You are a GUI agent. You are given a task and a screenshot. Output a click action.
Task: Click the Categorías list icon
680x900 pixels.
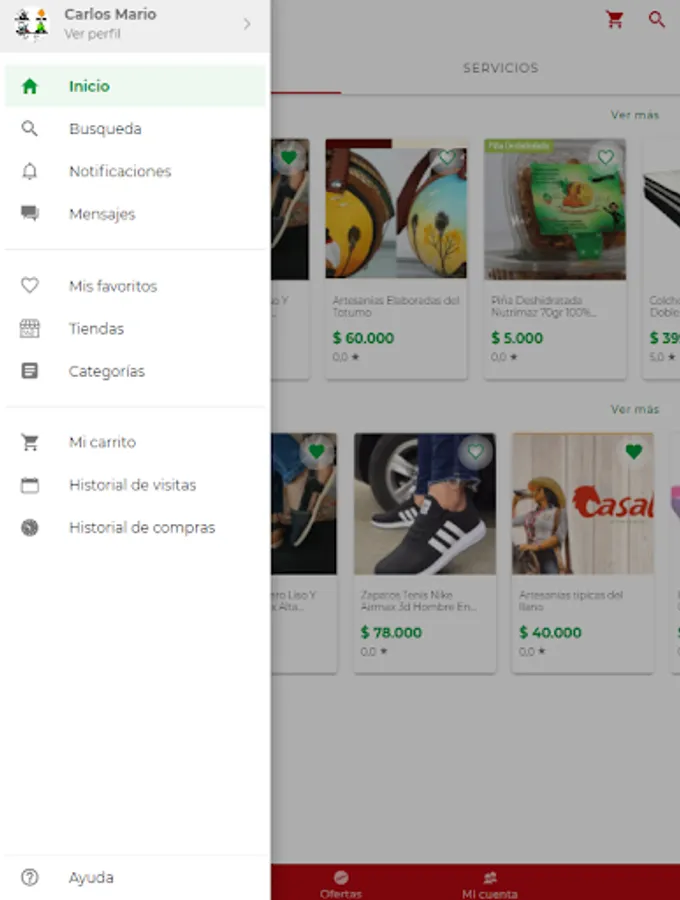(x=30, y=371)
